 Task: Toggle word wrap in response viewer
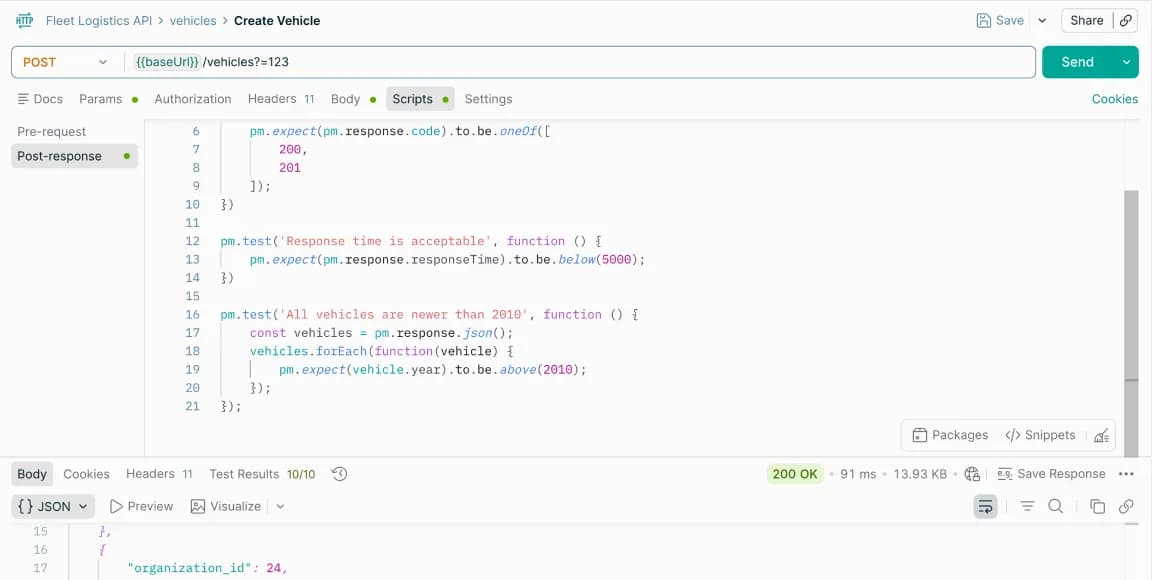coord(985,506)
